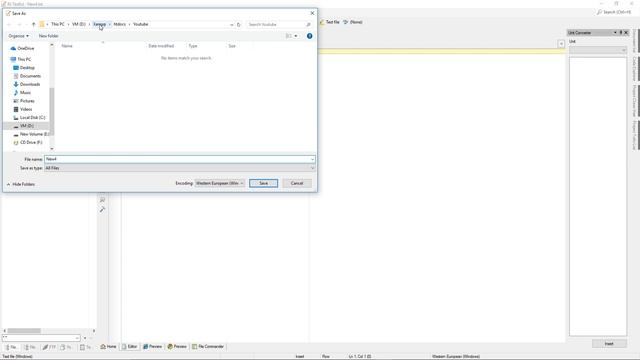
Task: Expand the address bar previous locations dropdown
Action: coord(231,24)
